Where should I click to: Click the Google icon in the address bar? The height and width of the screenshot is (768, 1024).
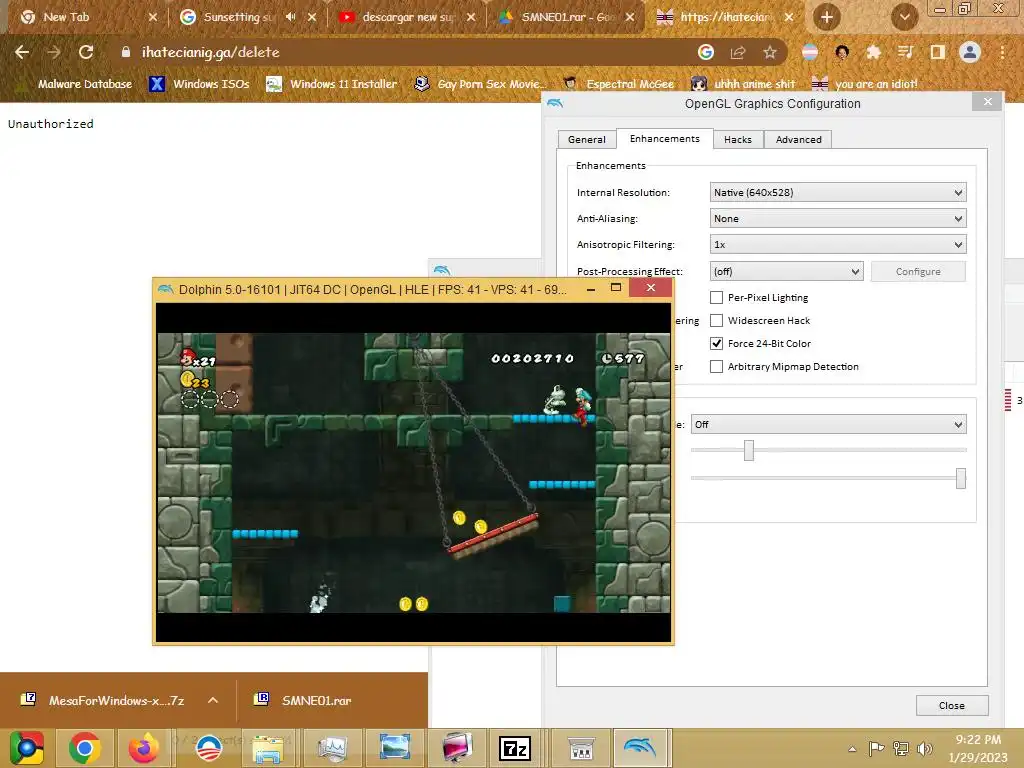tap(706, 52)
